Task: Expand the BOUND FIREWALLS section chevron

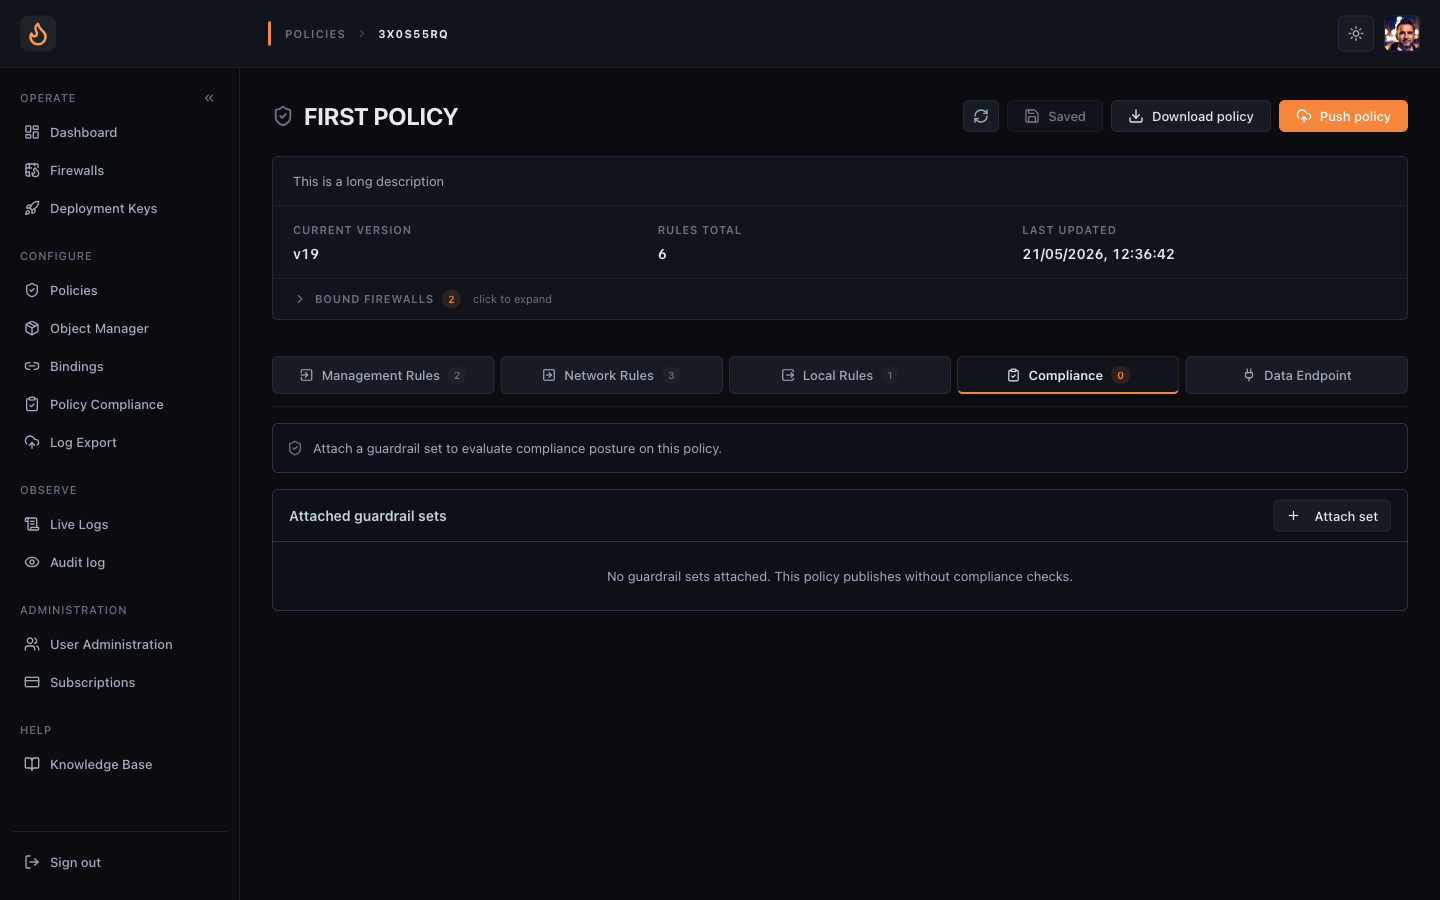Action: pyautogui.click(x=300, y=299)
